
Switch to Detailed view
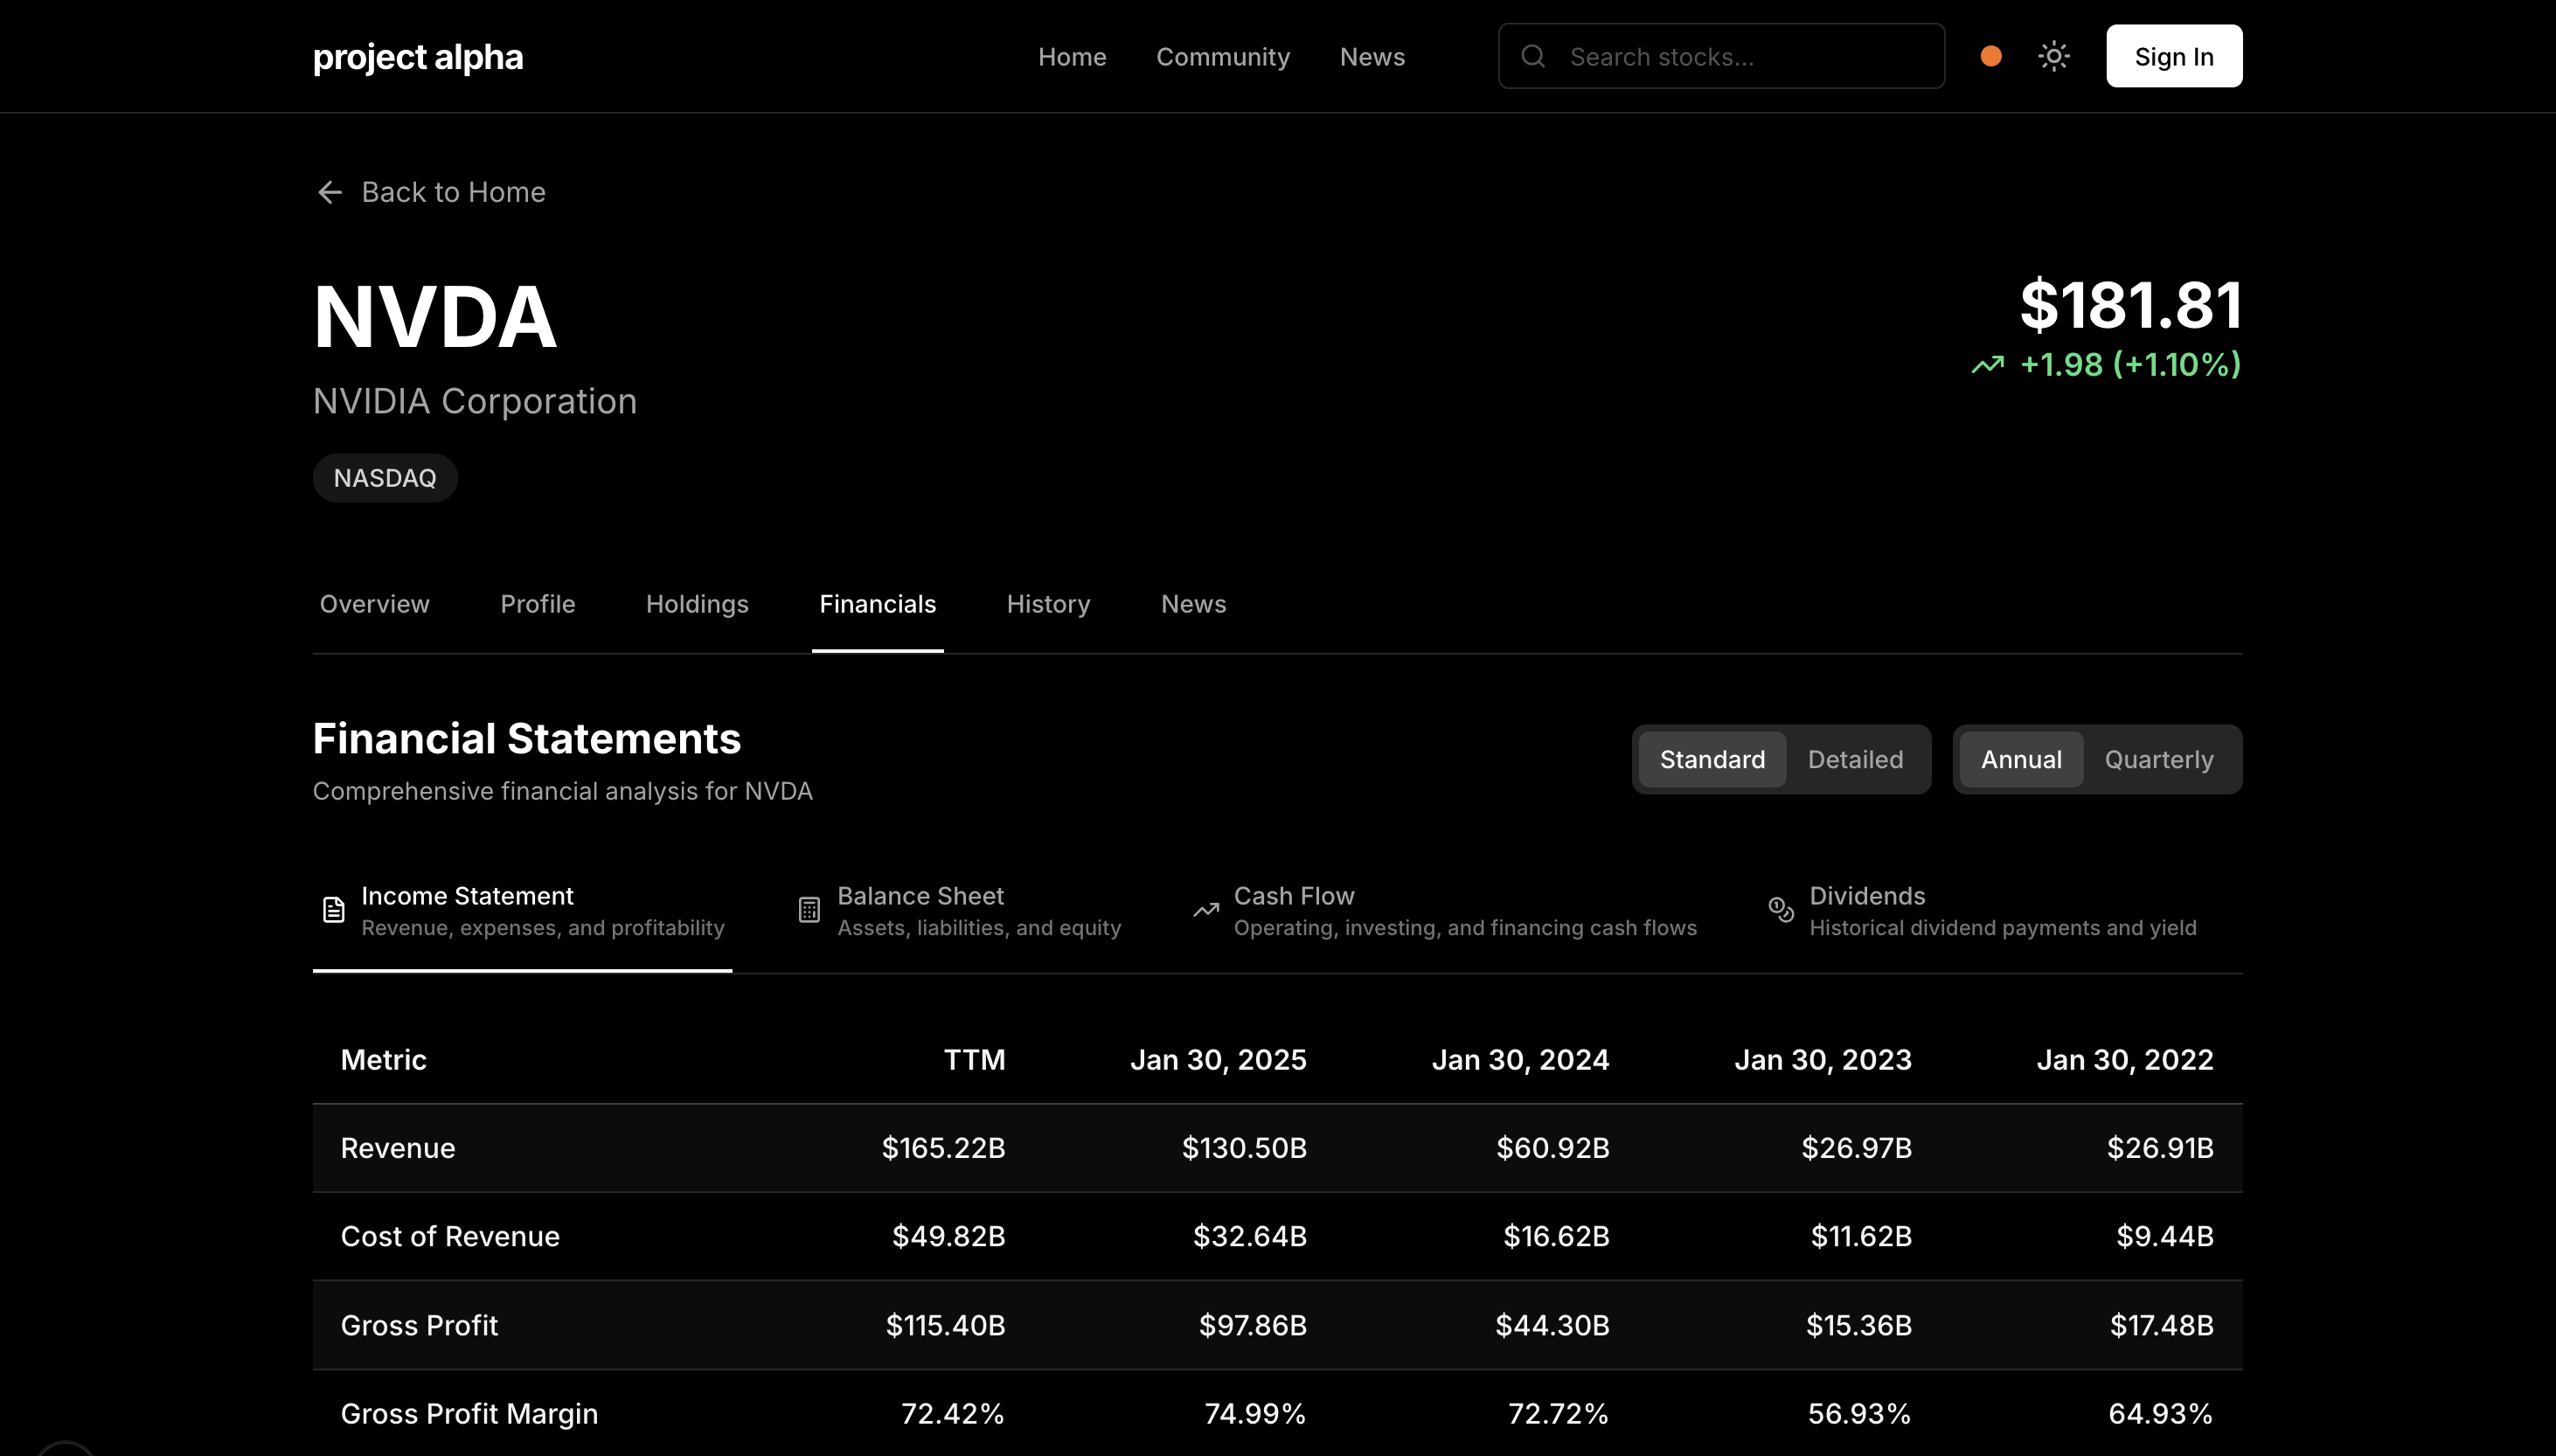click(1855, 760)
